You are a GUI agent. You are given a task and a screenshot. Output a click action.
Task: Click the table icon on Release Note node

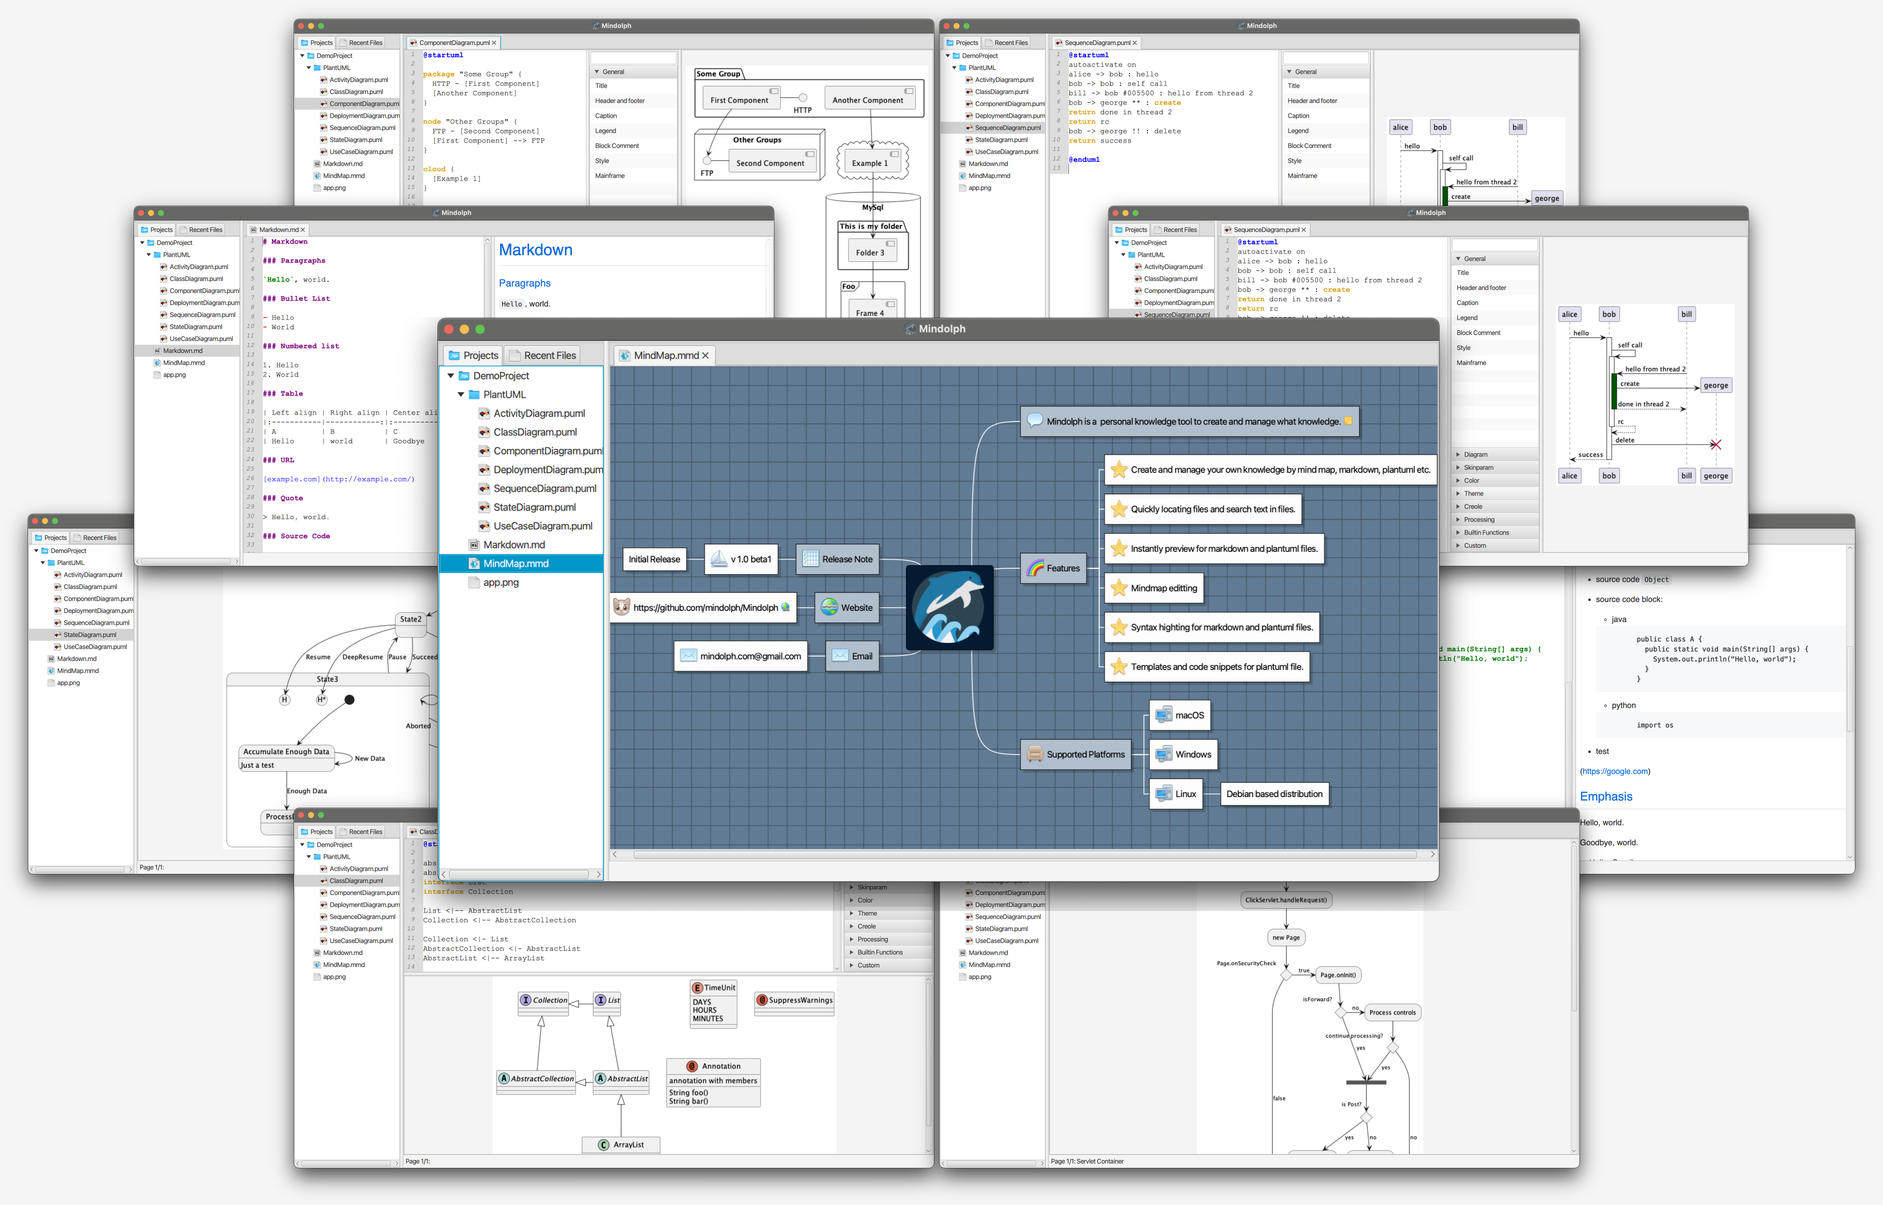pyautogui.click(x=810, y=559)
